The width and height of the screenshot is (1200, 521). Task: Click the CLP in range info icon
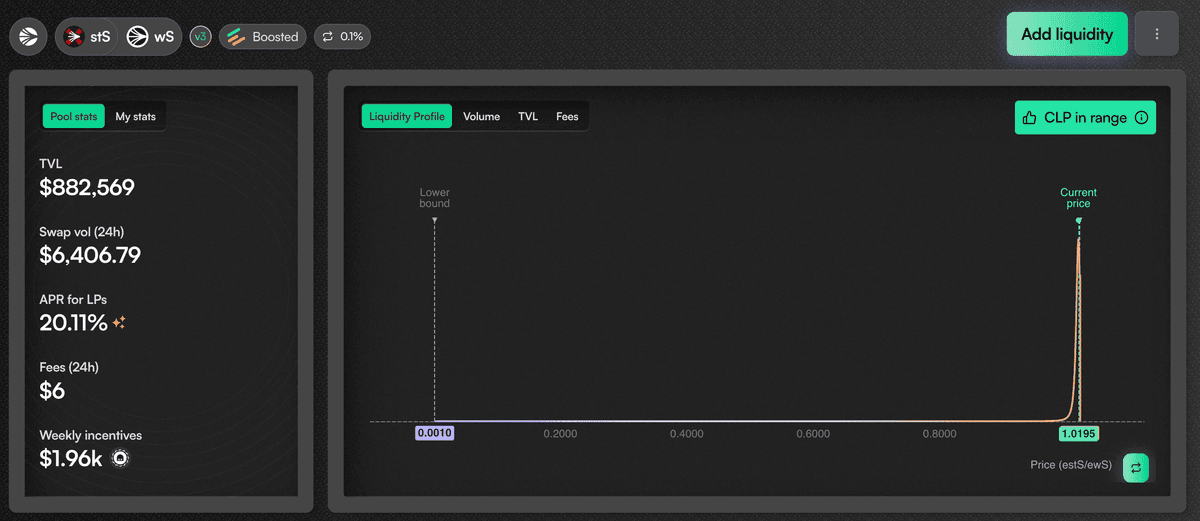coord(1140,118)
